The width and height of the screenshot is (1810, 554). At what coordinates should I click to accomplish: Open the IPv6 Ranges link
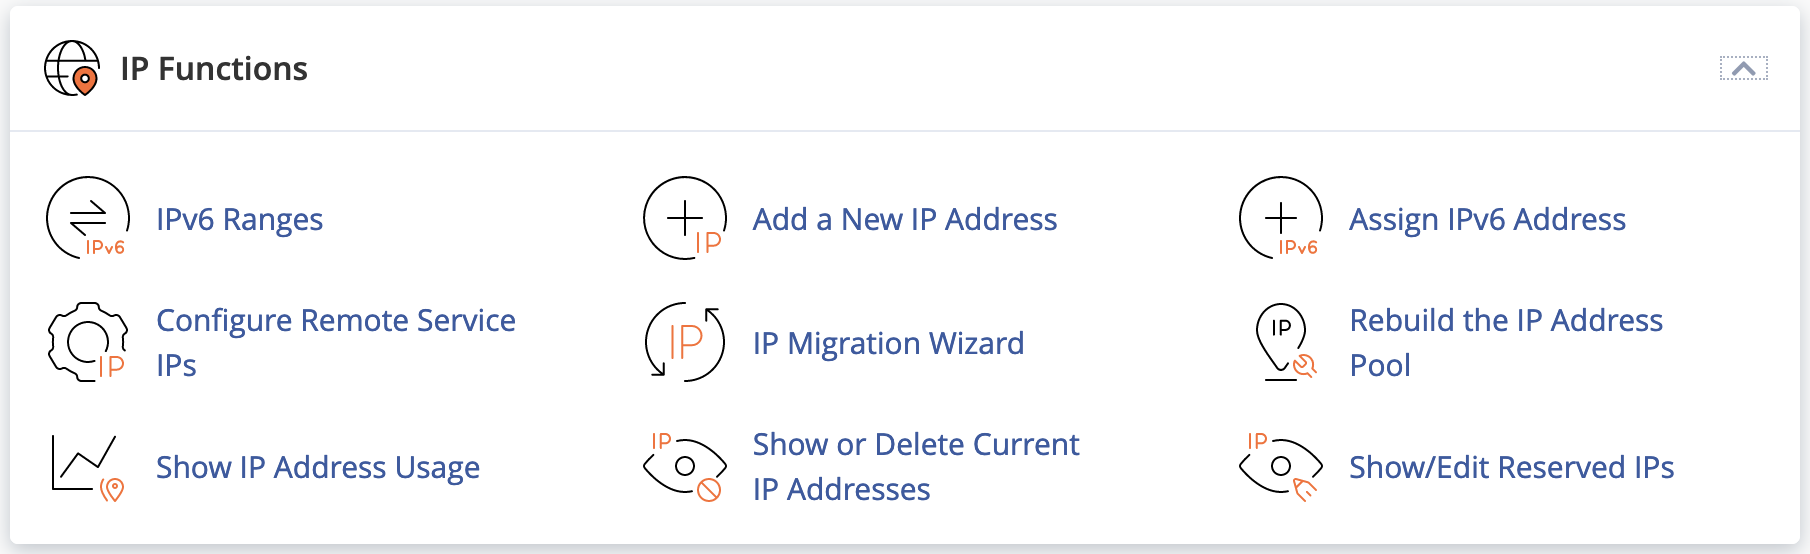point(239,219)
